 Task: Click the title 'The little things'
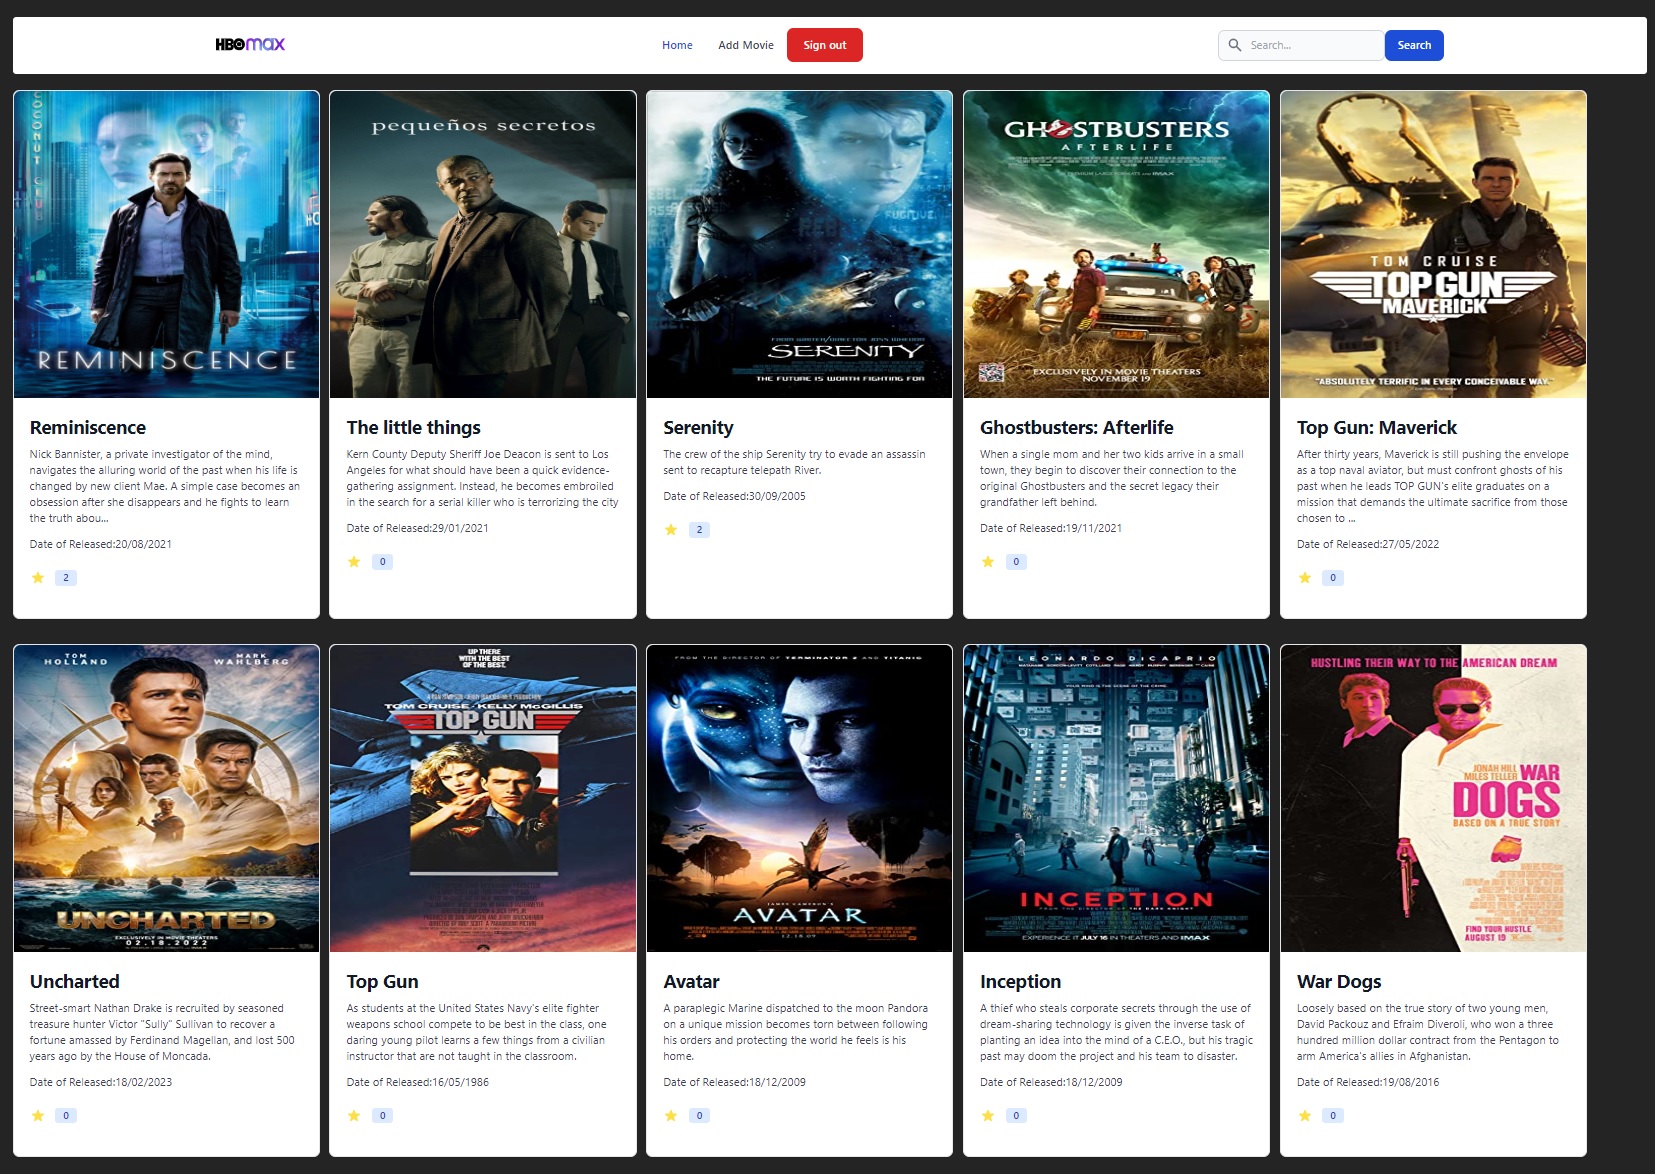pos(412,427)
